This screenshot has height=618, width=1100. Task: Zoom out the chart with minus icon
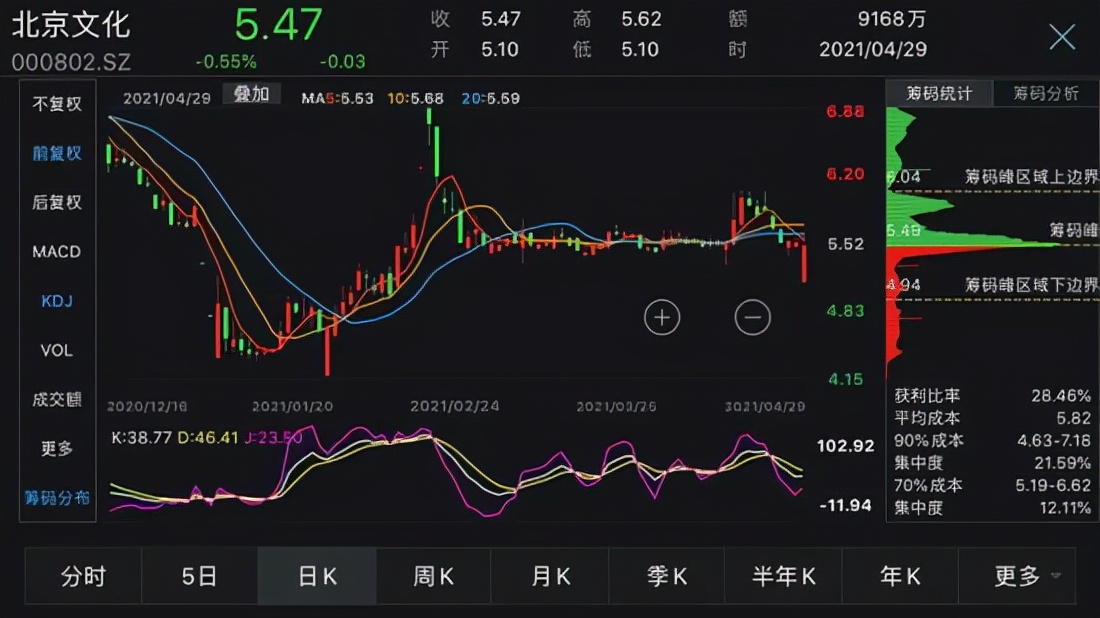[752, 318]
